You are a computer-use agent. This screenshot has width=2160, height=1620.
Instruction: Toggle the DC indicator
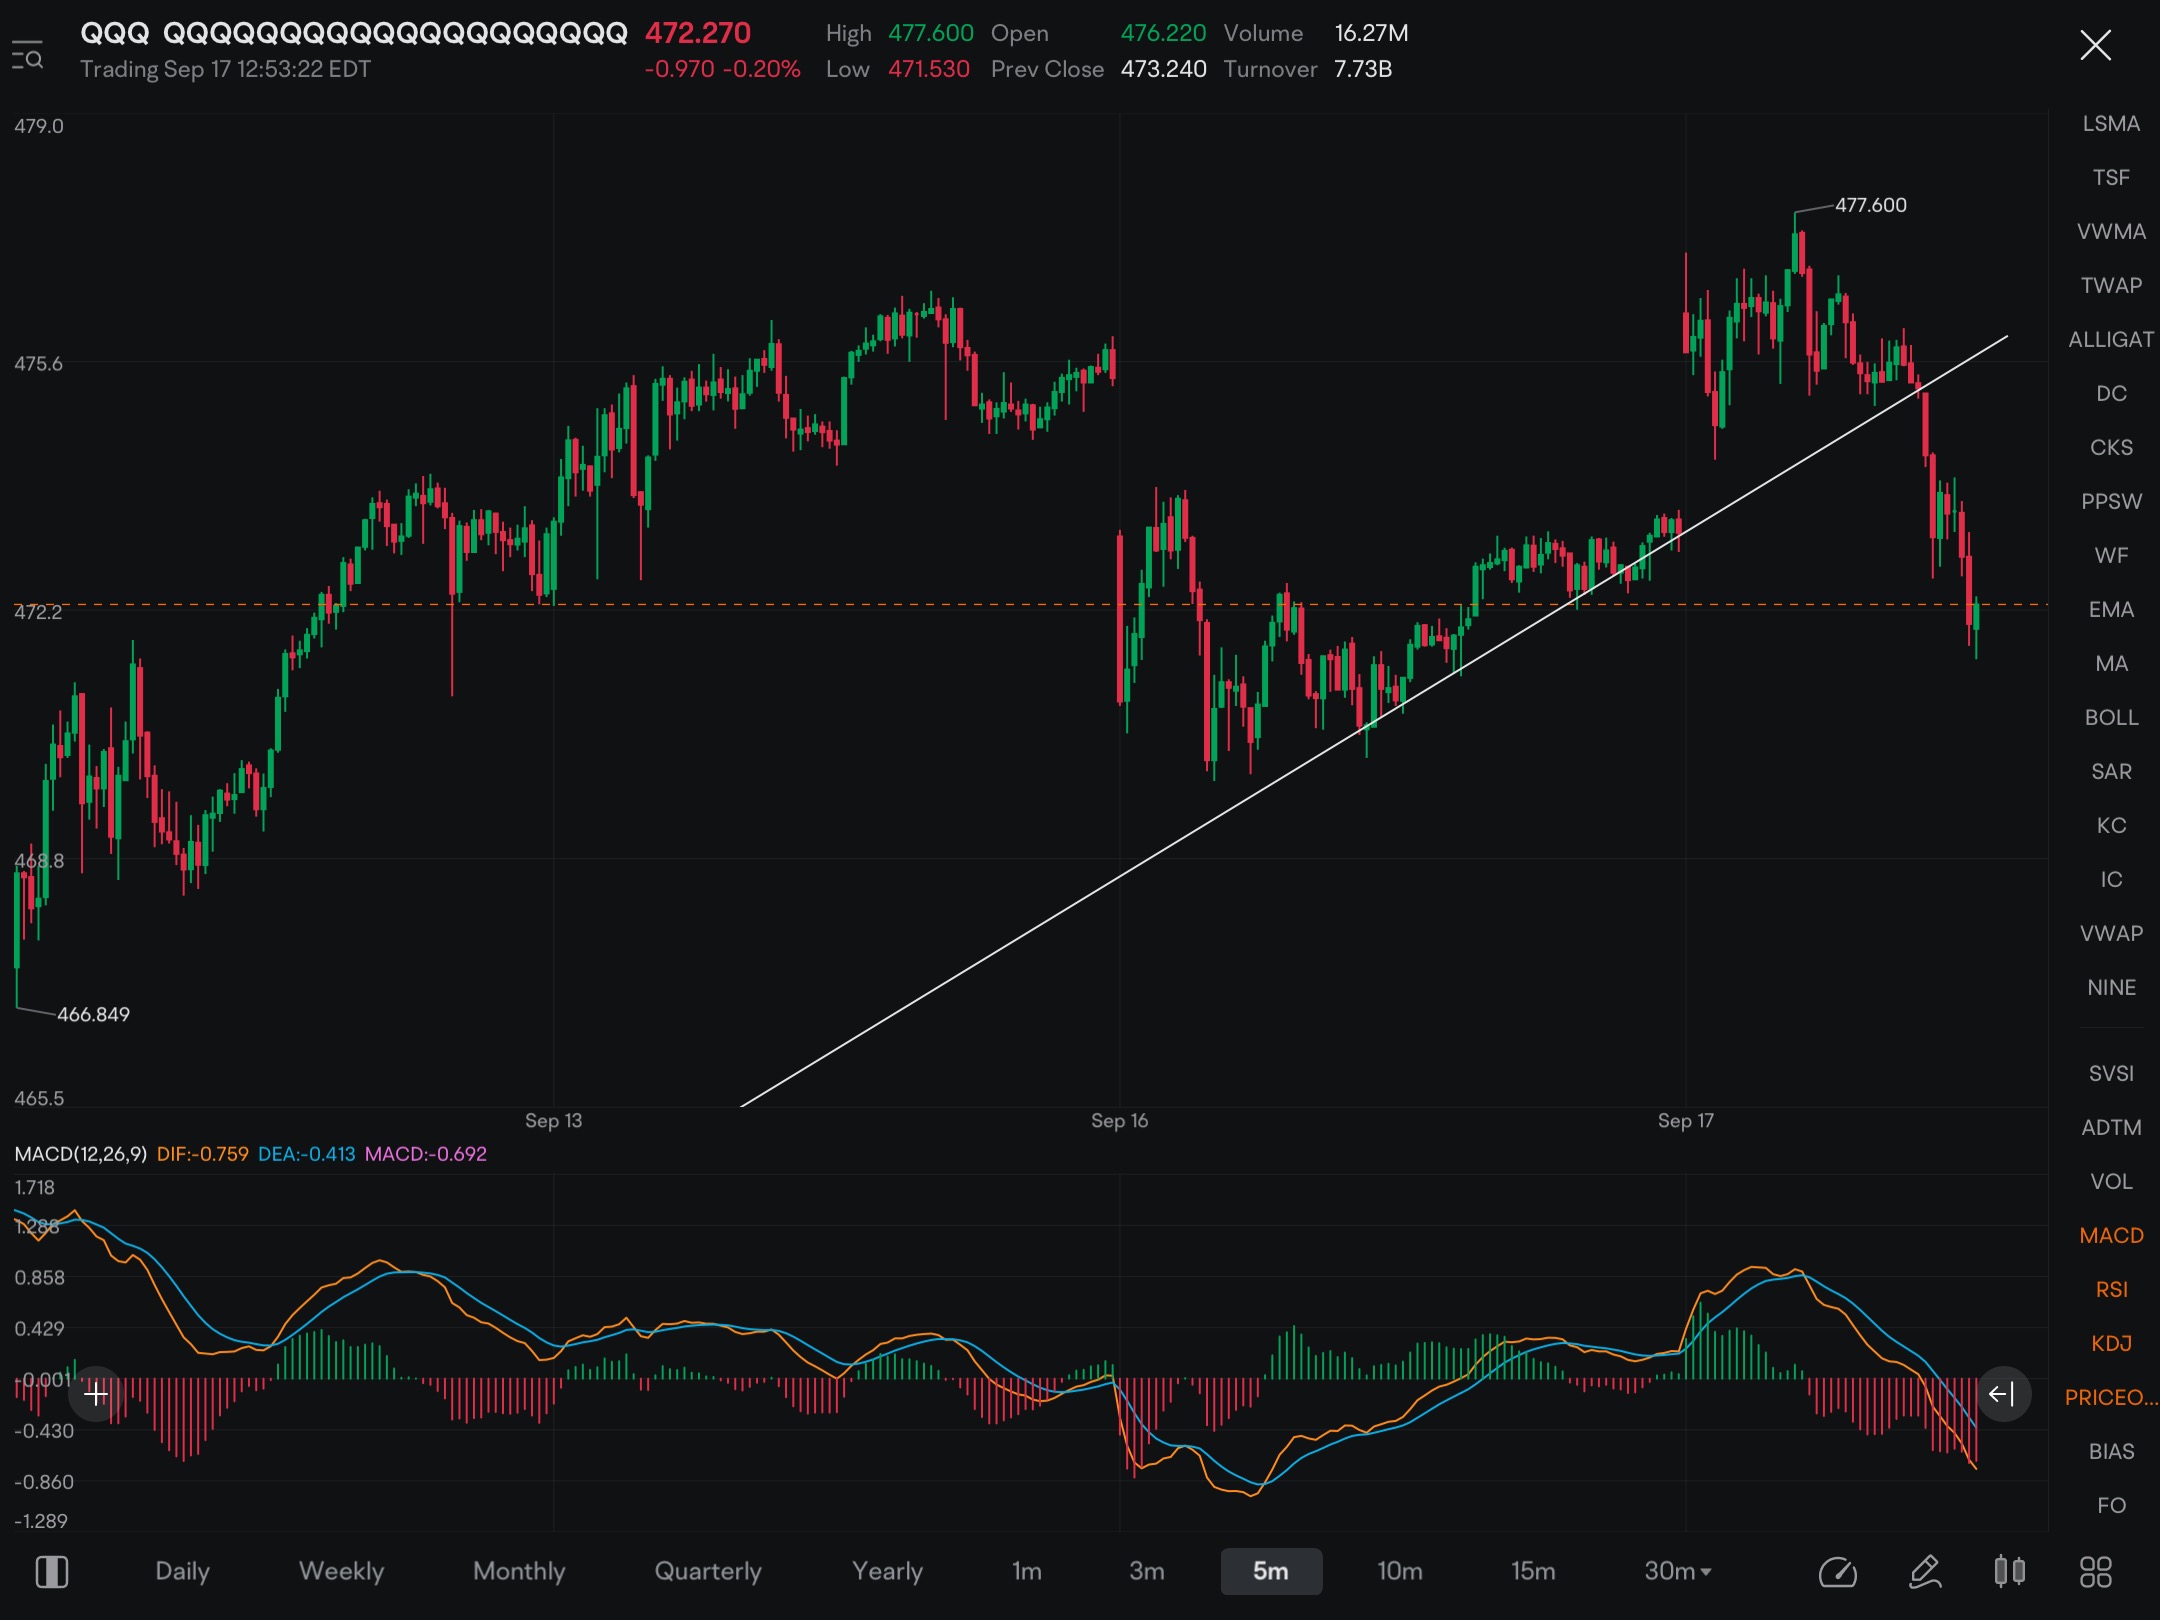pyautogui.click(x=2111, y=393)
